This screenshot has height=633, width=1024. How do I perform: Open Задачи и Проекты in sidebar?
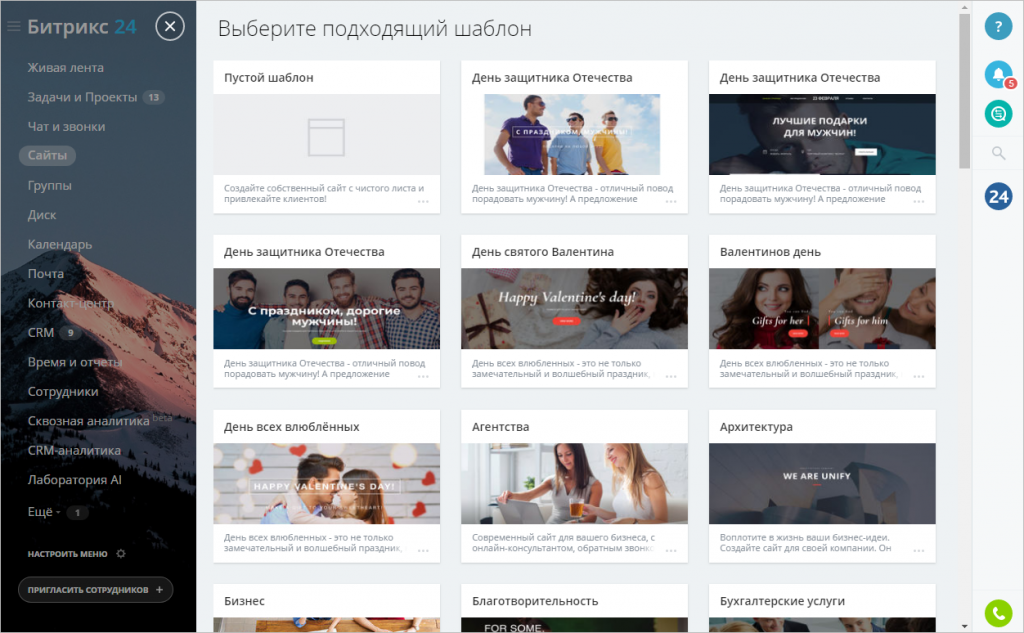[83, 97]
